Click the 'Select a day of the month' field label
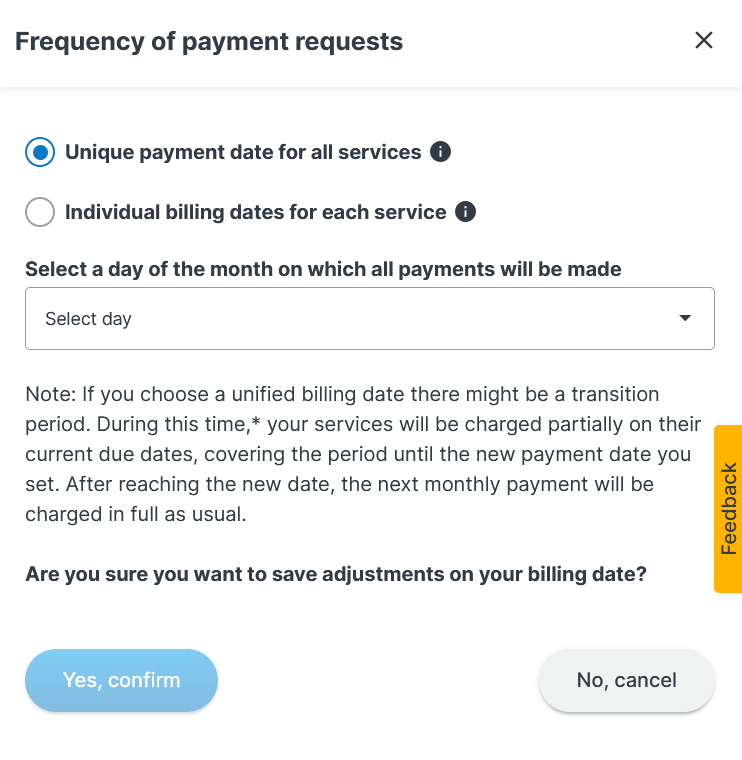This screenshot has height=760, width=742. pyautogui.click(x=323, y=269)
